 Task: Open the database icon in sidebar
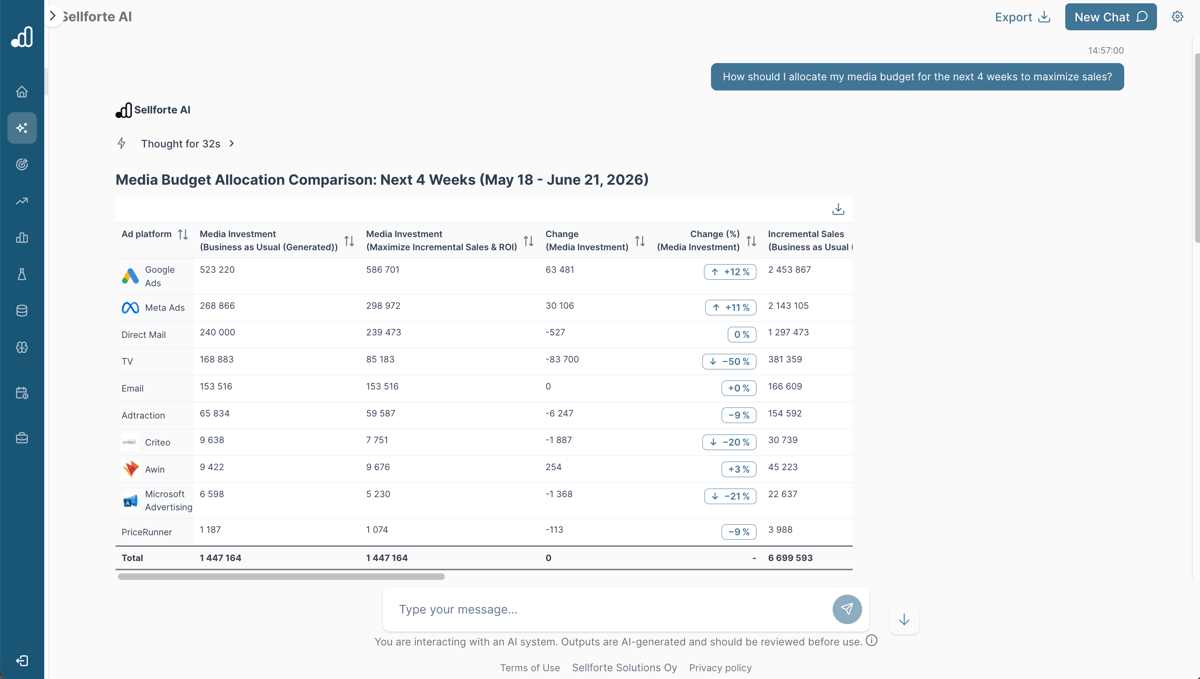click(22, 311)
